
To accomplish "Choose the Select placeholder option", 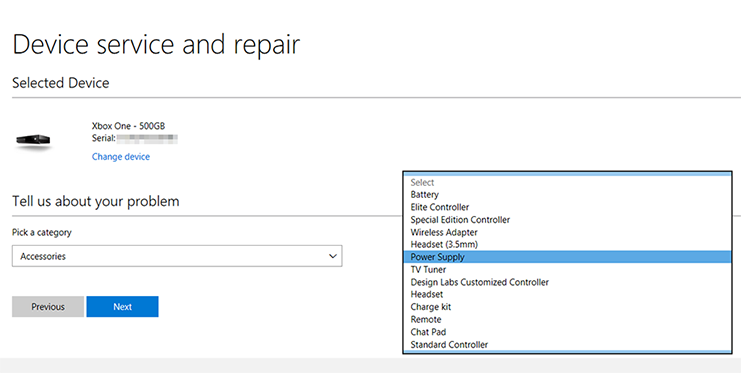I will click(567, 182).
